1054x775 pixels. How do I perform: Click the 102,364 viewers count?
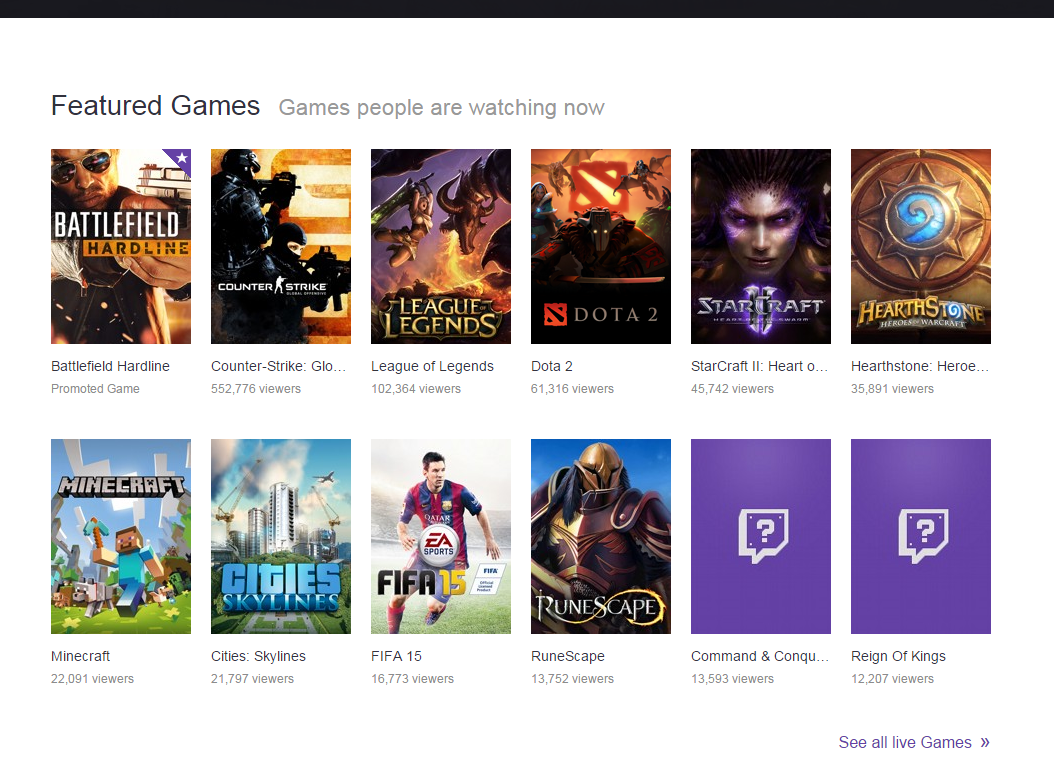coord(416,389)
